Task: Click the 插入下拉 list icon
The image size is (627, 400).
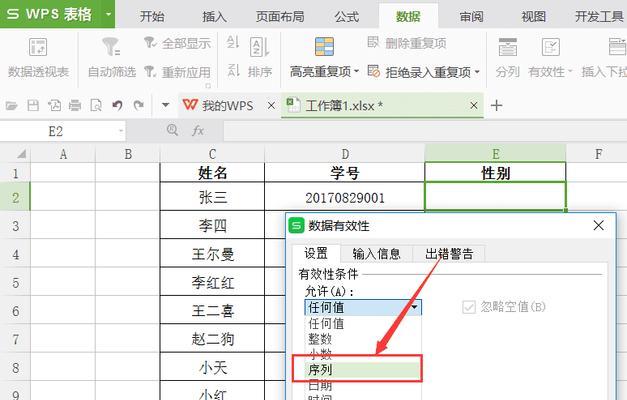Action: (x=617, y=47)
